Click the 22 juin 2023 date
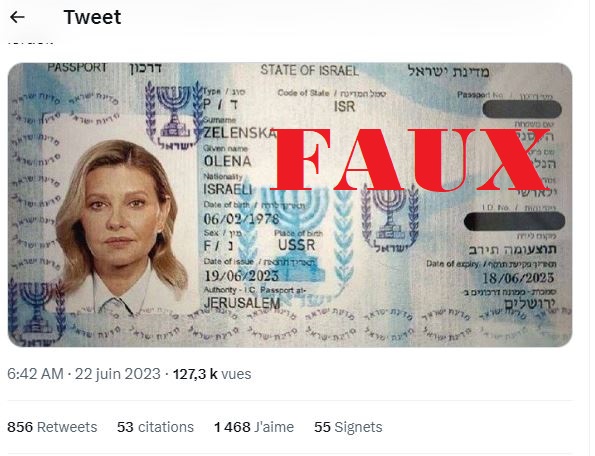 tap(118, 374)
